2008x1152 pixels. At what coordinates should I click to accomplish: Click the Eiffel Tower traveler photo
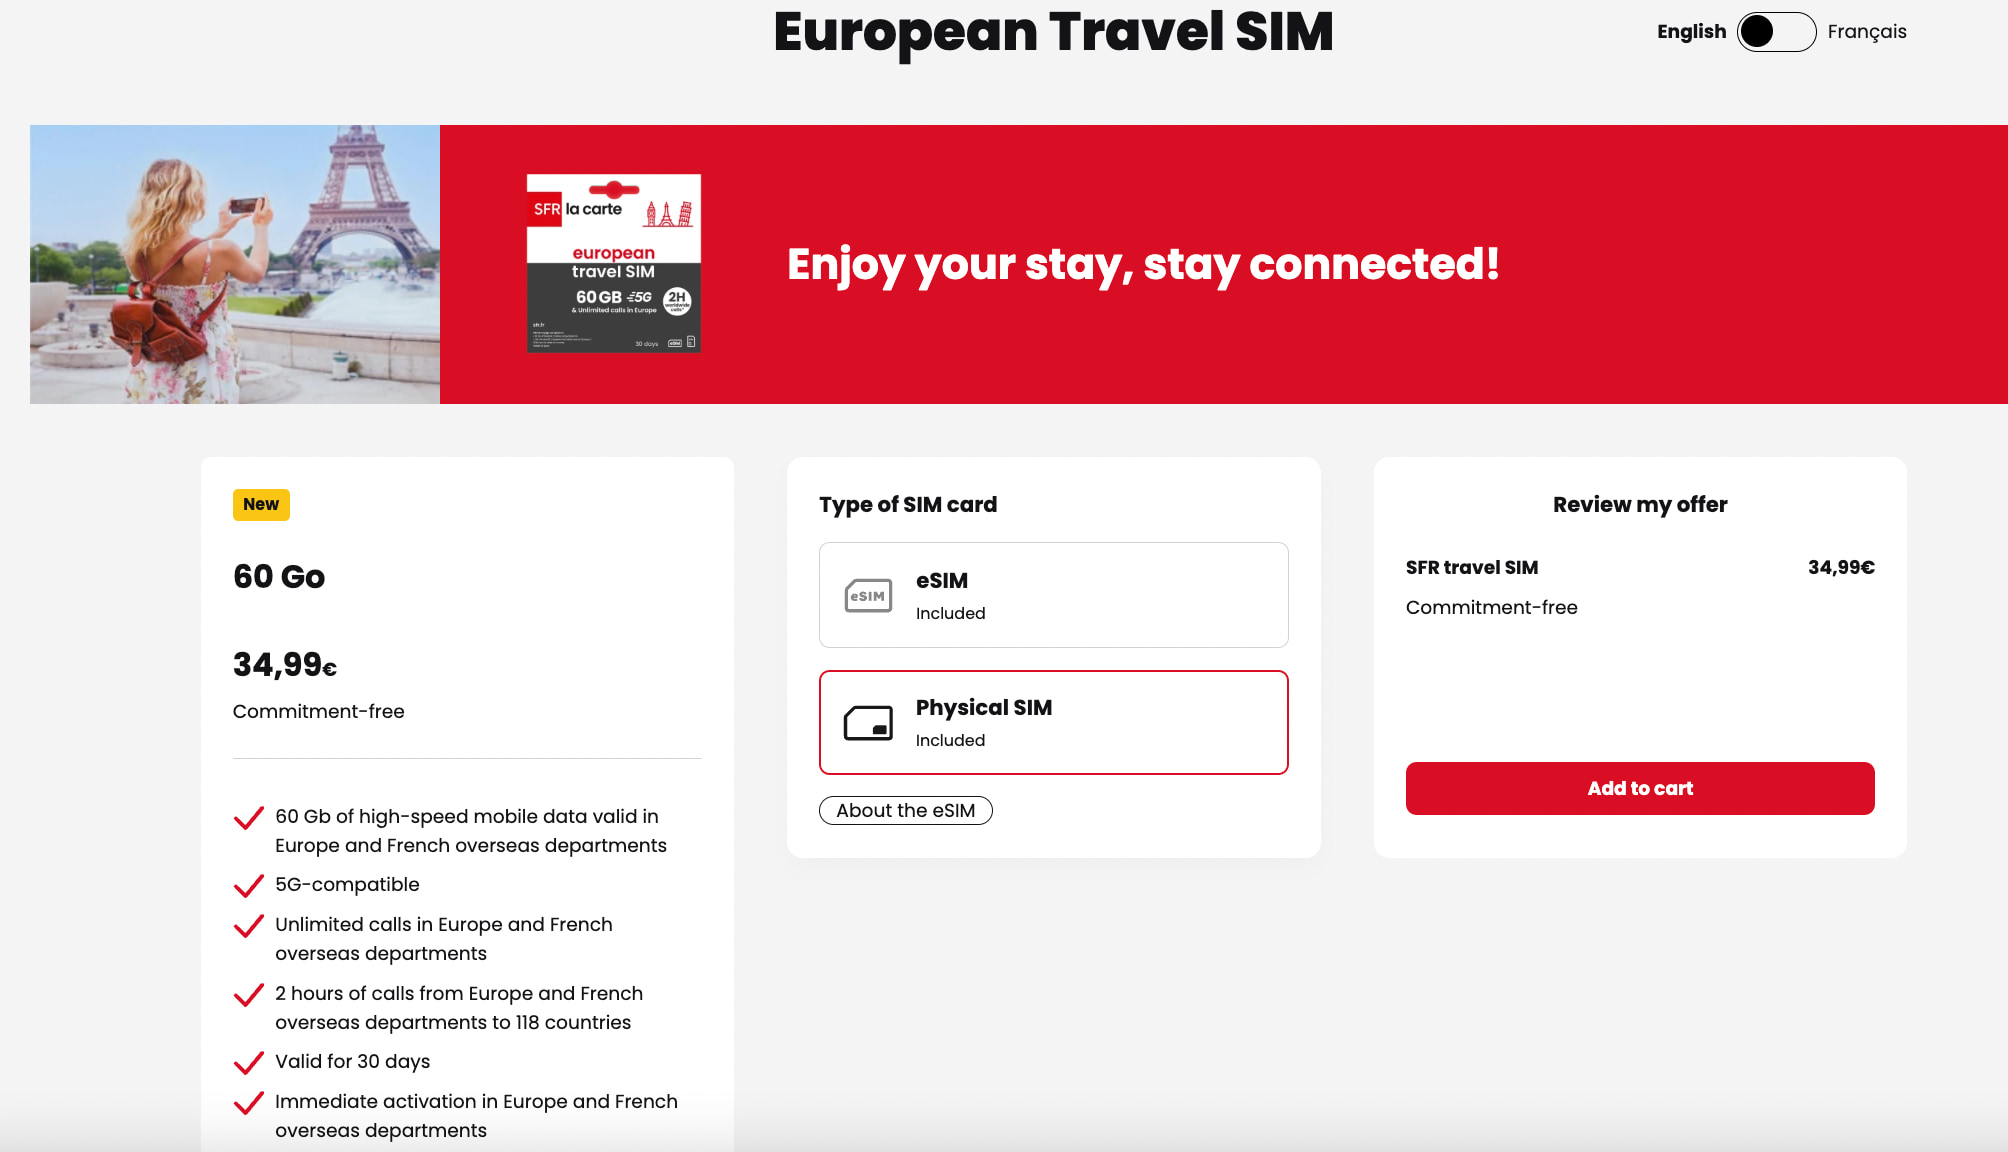click(235, 264)
